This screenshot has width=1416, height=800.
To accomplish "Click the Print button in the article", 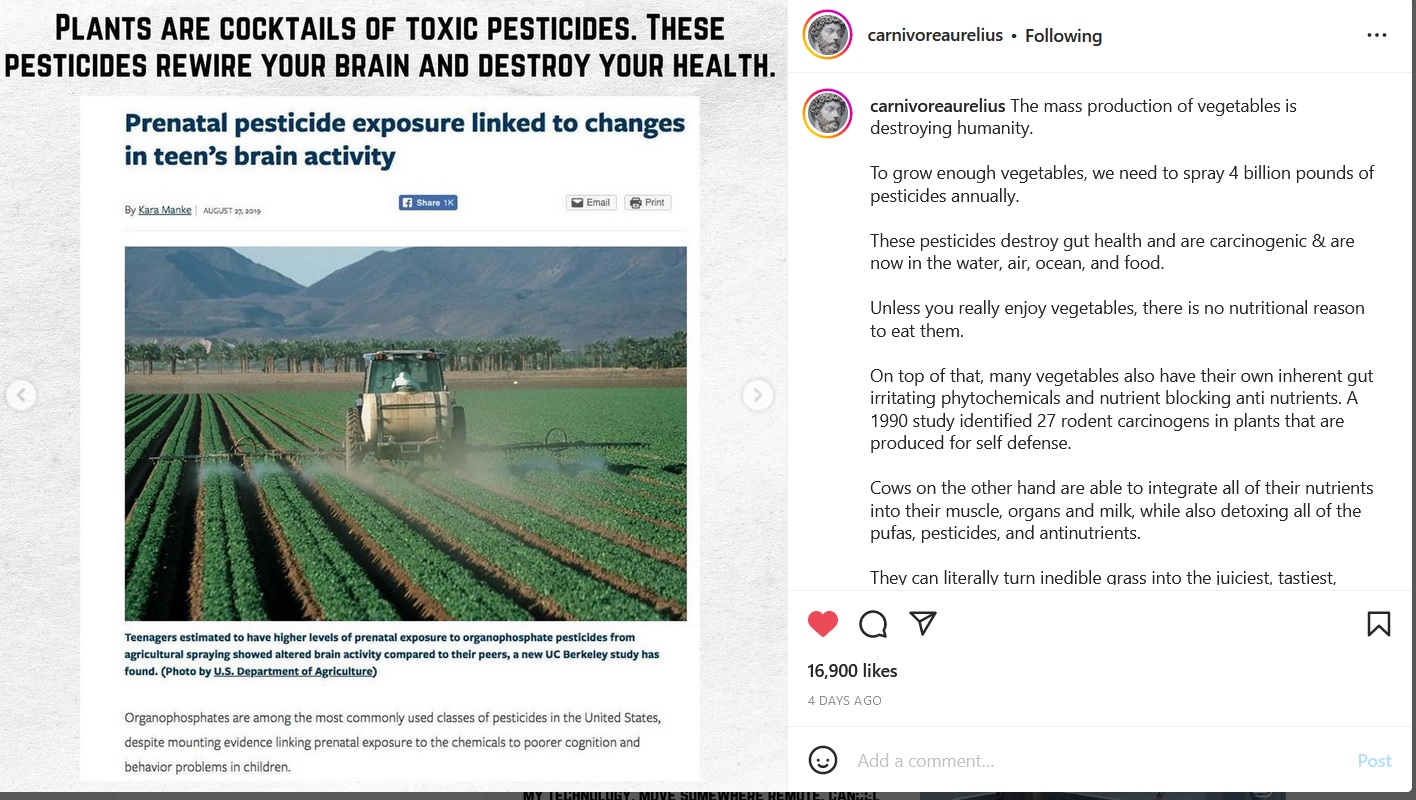I will point(647,202).
